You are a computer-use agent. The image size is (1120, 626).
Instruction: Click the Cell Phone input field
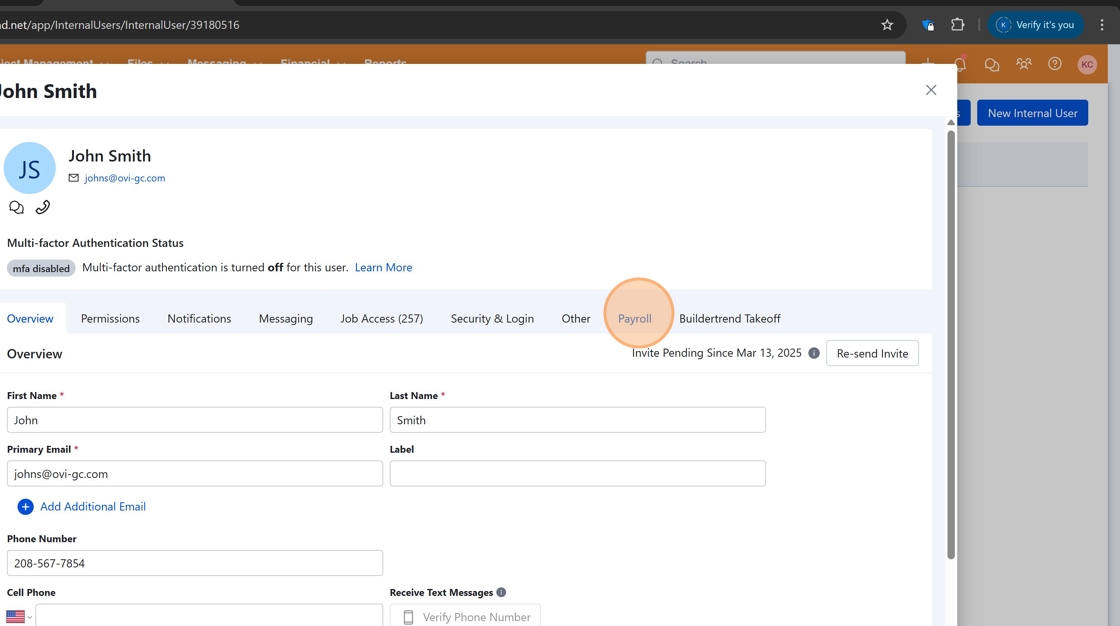click(x=209, y=615)
